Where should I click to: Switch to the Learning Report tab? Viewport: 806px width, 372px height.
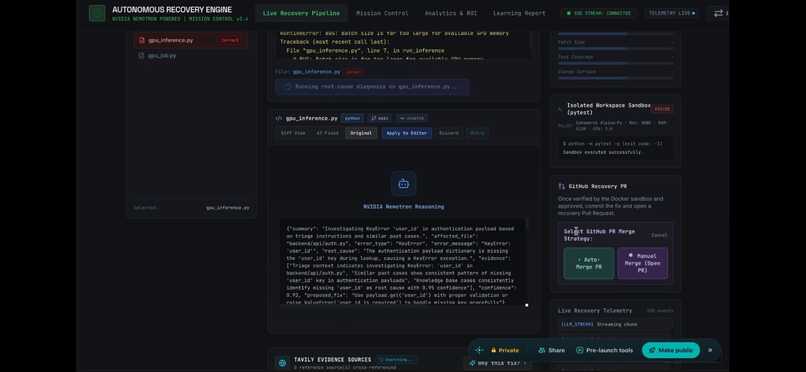coord(519,13)
